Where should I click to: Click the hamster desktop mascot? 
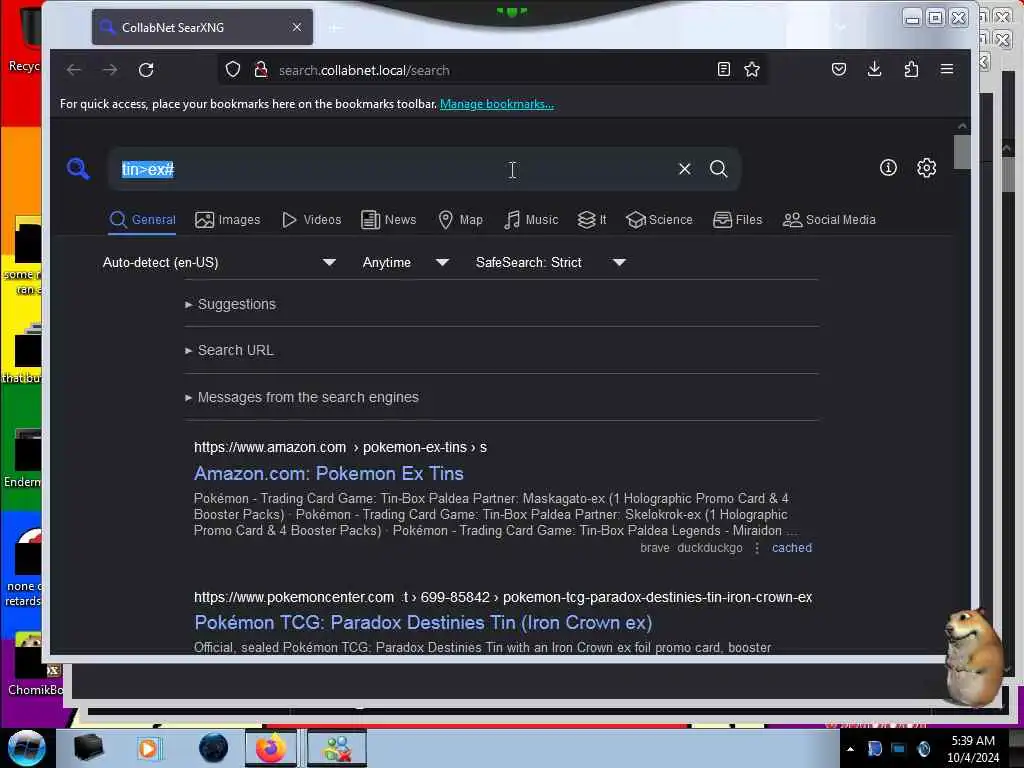point(973,656)
